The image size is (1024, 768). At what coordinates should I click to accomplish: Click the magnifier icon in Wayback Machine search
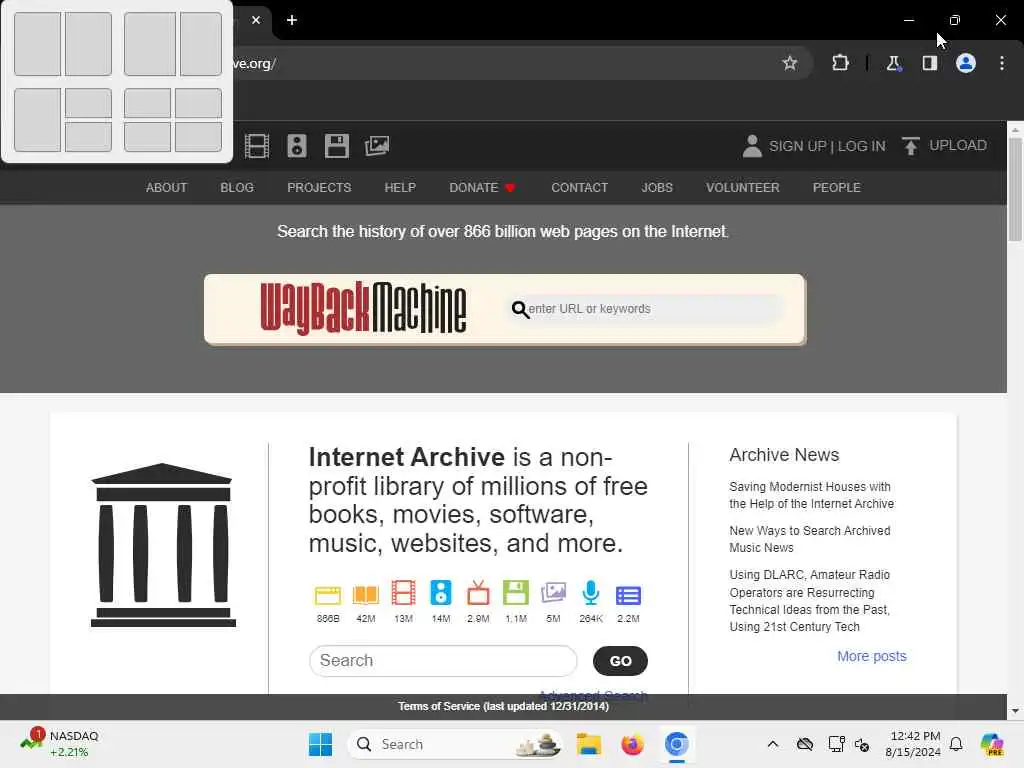pyautogui.click(x=520, y=309)
